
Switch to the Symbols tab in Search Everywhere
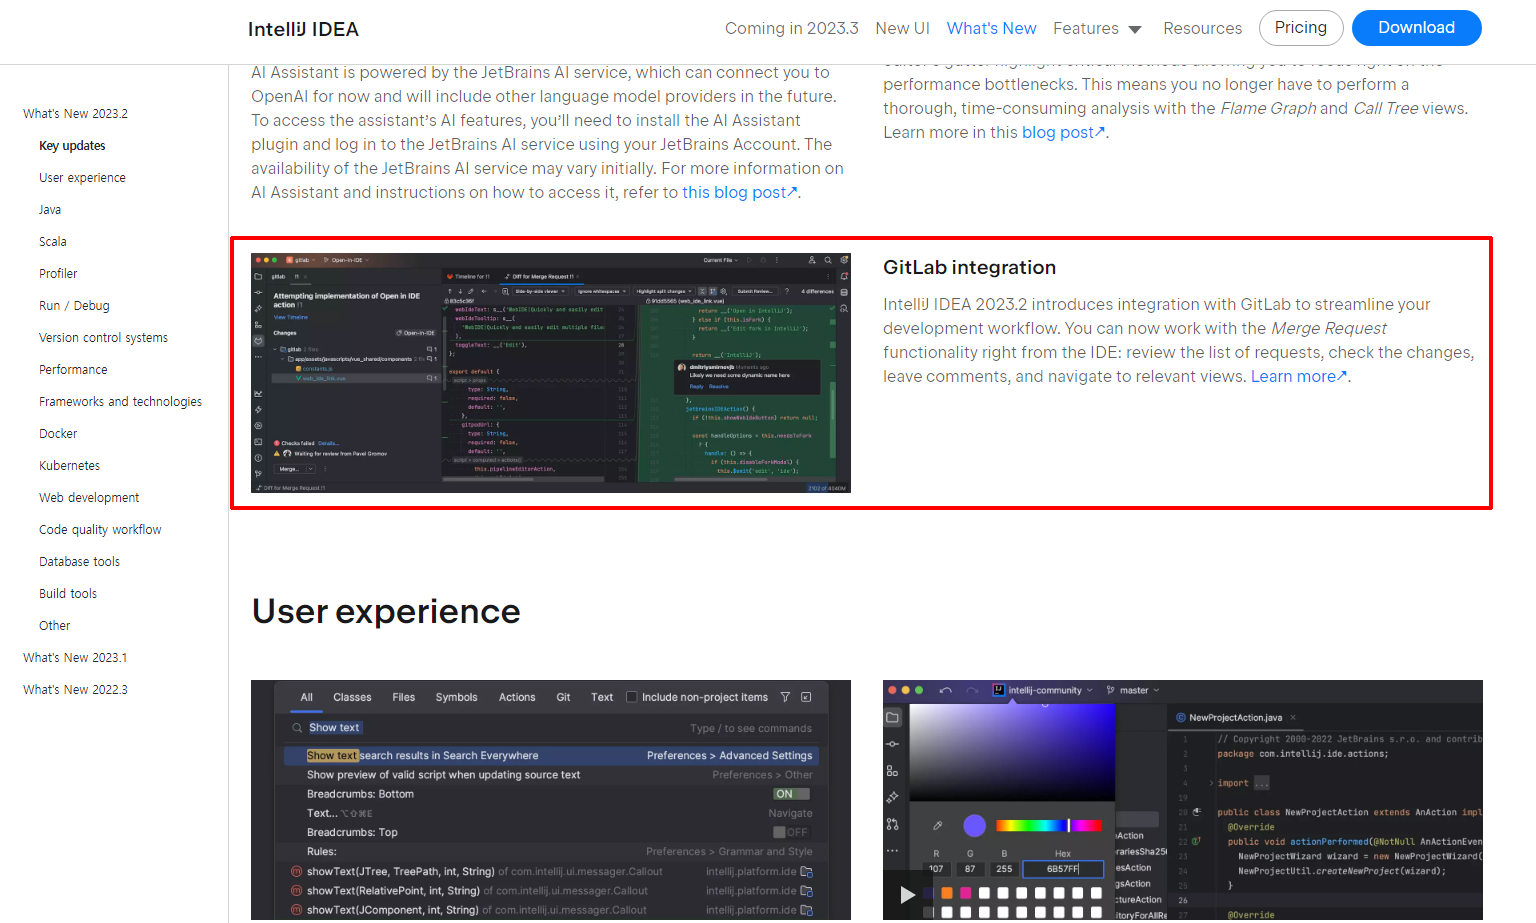(456, 697)
